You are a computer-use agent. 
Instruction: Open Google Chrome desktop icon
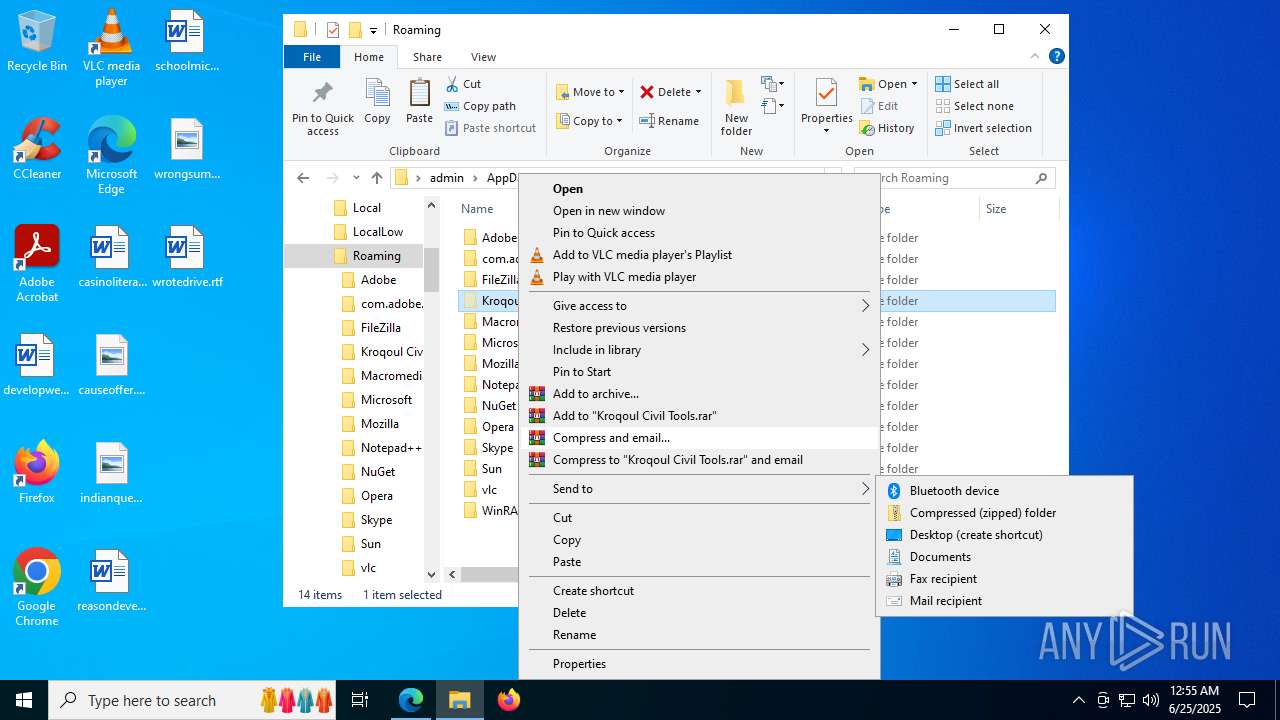click(x=37, y=588)
